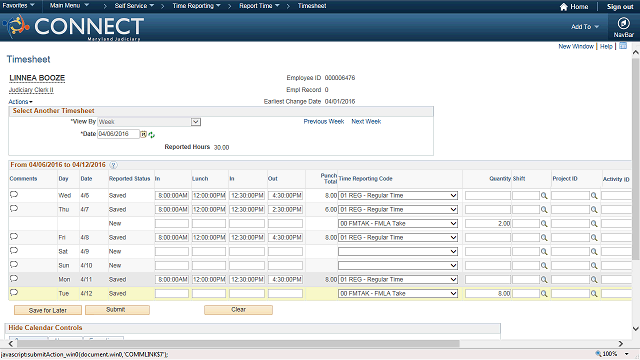640x360 pixels.
Task: Open comment bubble for Wed 4/6
Action: click(14, 194)
